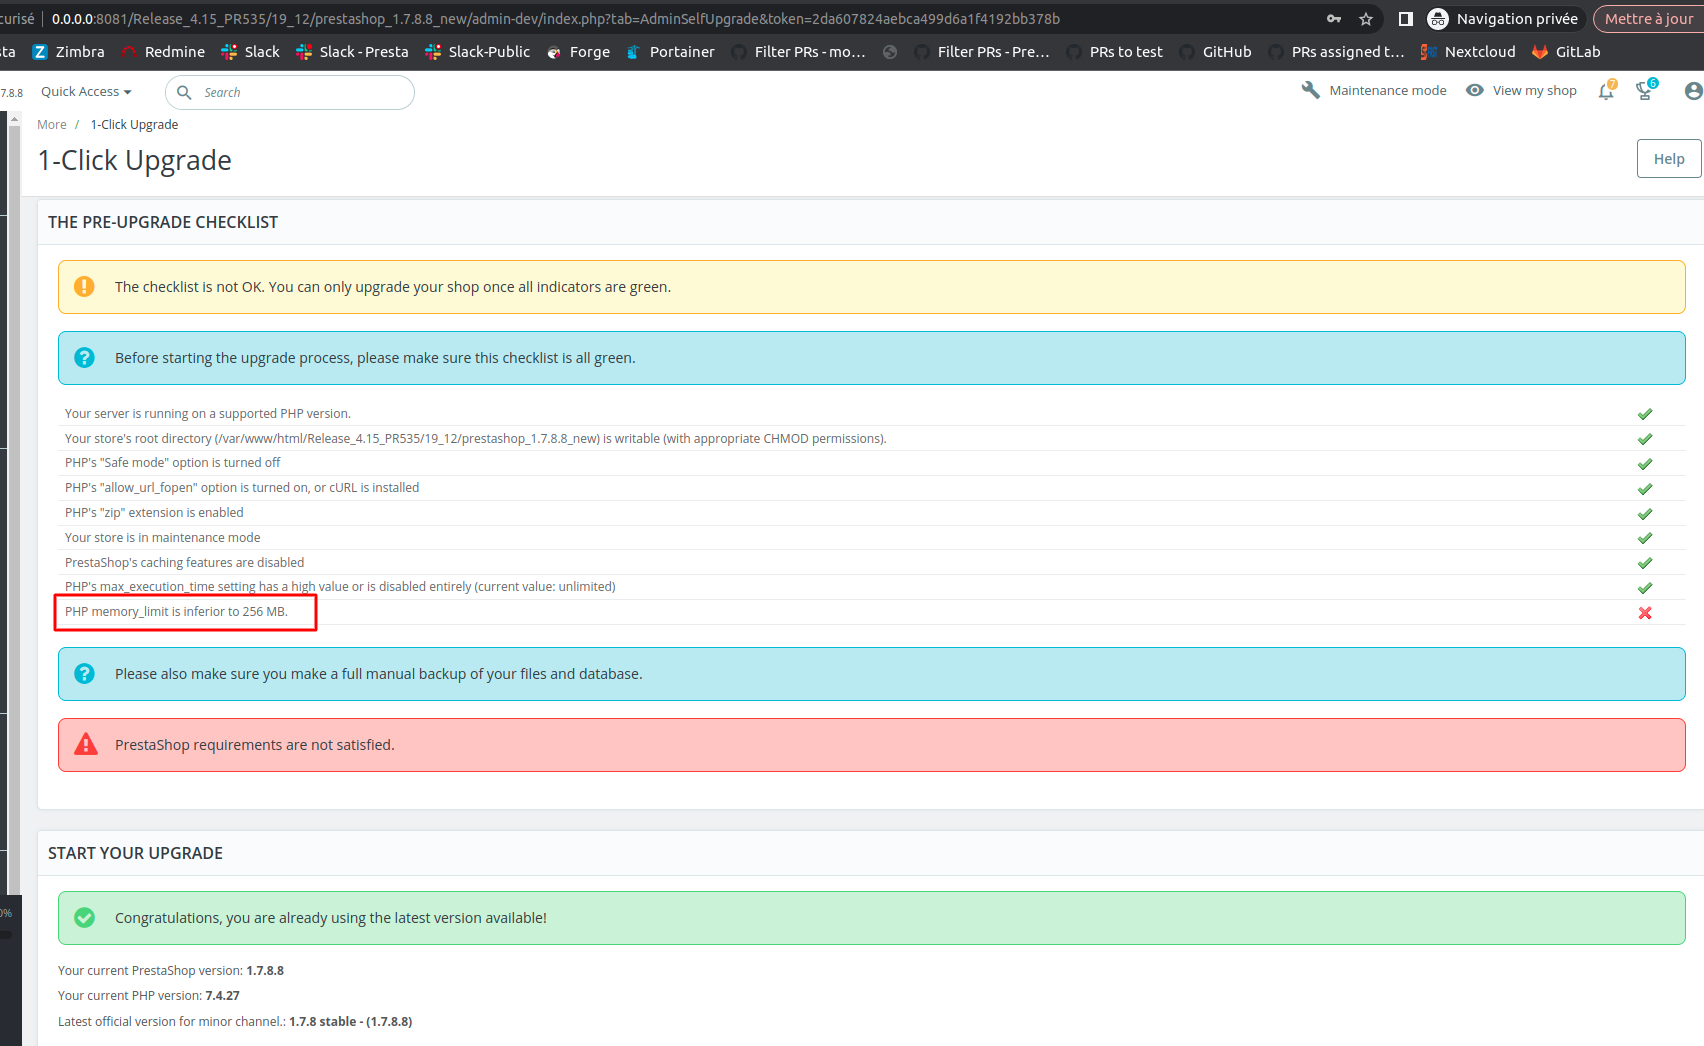Screen dimensions: 1704x1046
Task: Click the More breadcrumb link
Action: (52, 125)
